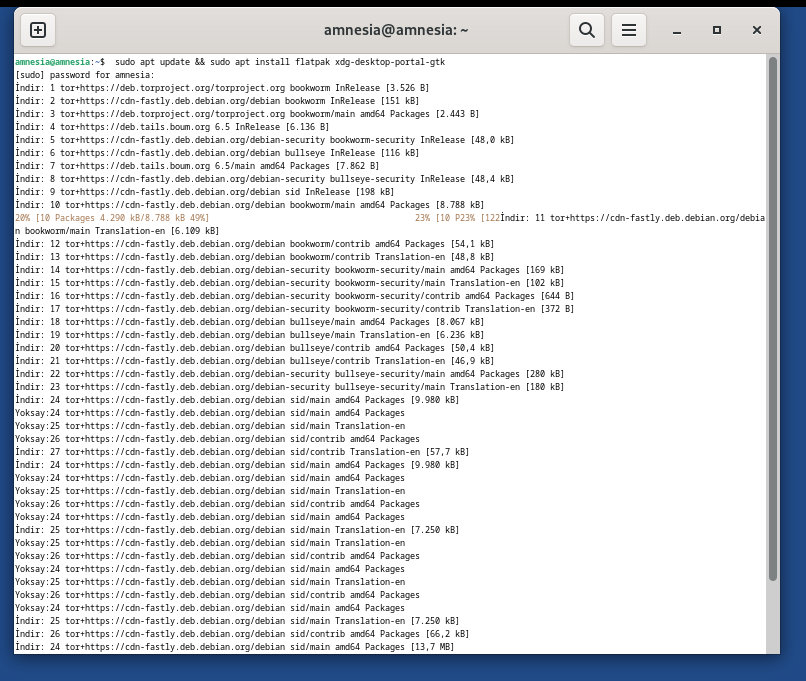Click the amnesia@amnesia prompt text
The width and height of the screenshot is (806, 681).
coord(52,62)
